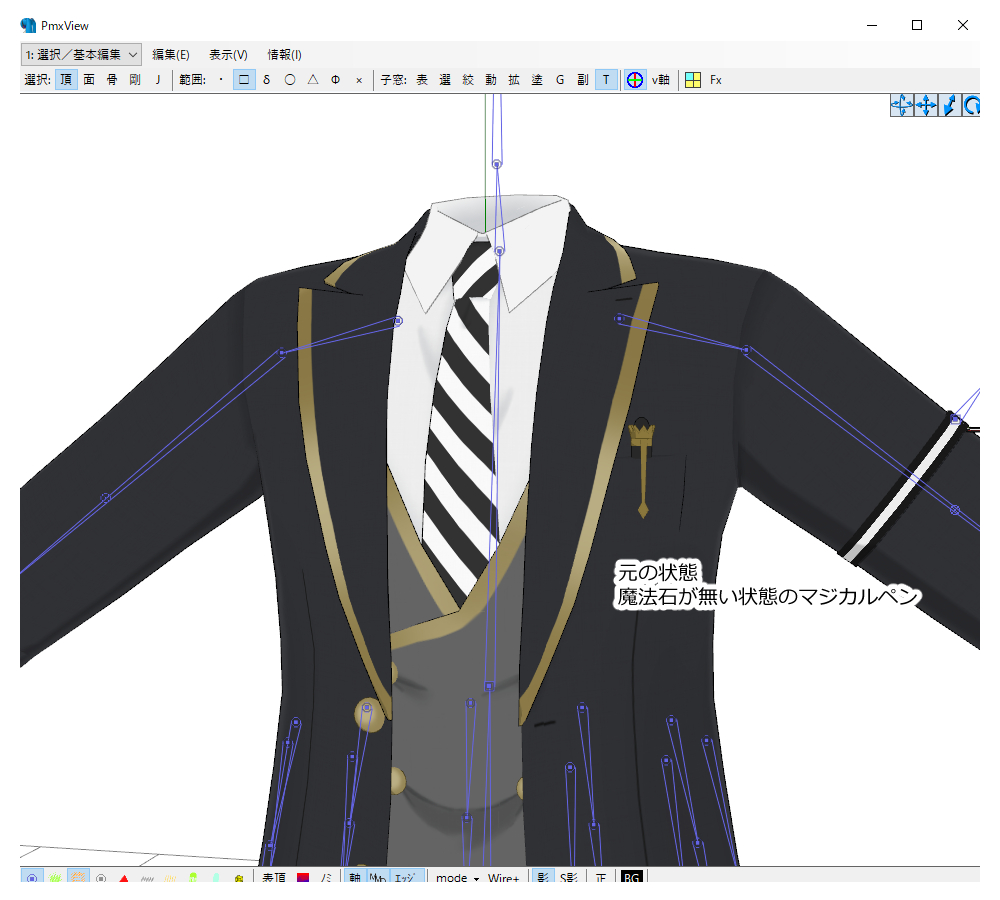The height and width of the screenshot is (900, 1000).
Task: Toggle the orange hatch display icon
Action: coord(78,877)
